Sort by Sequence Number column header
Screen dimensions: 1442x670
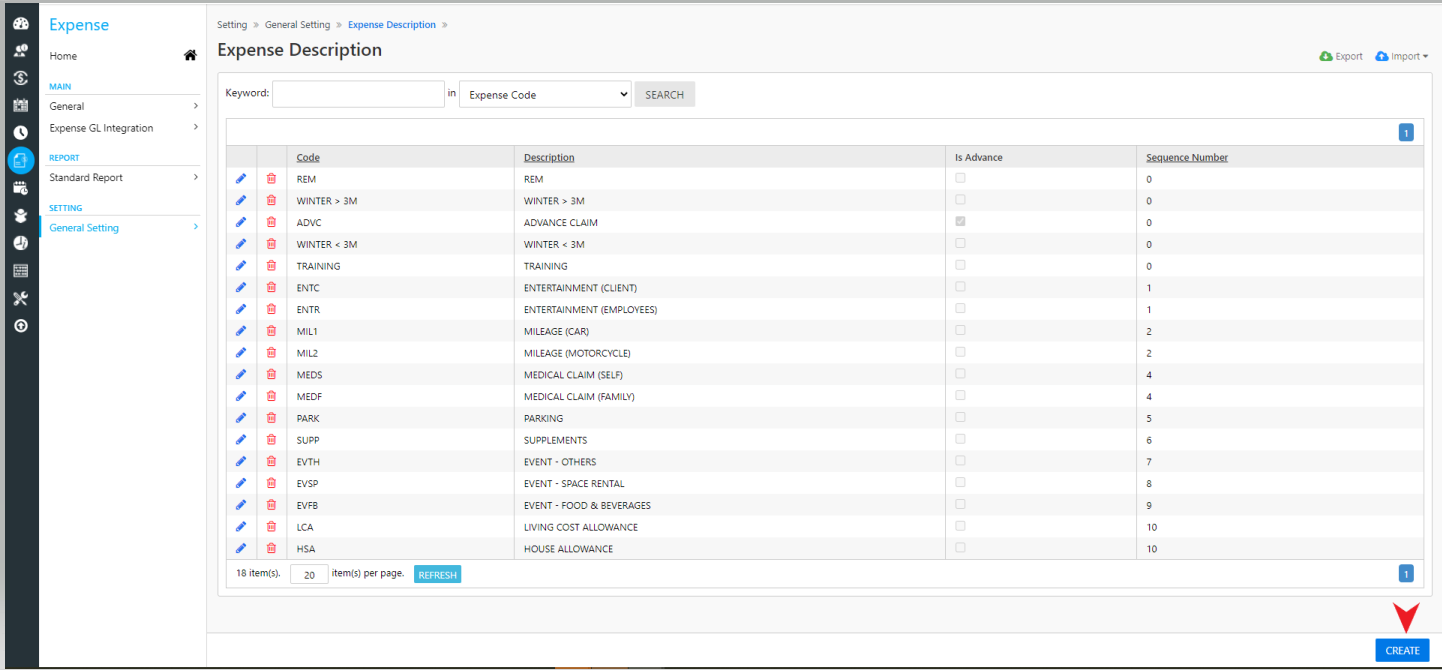coord(1187,158)
